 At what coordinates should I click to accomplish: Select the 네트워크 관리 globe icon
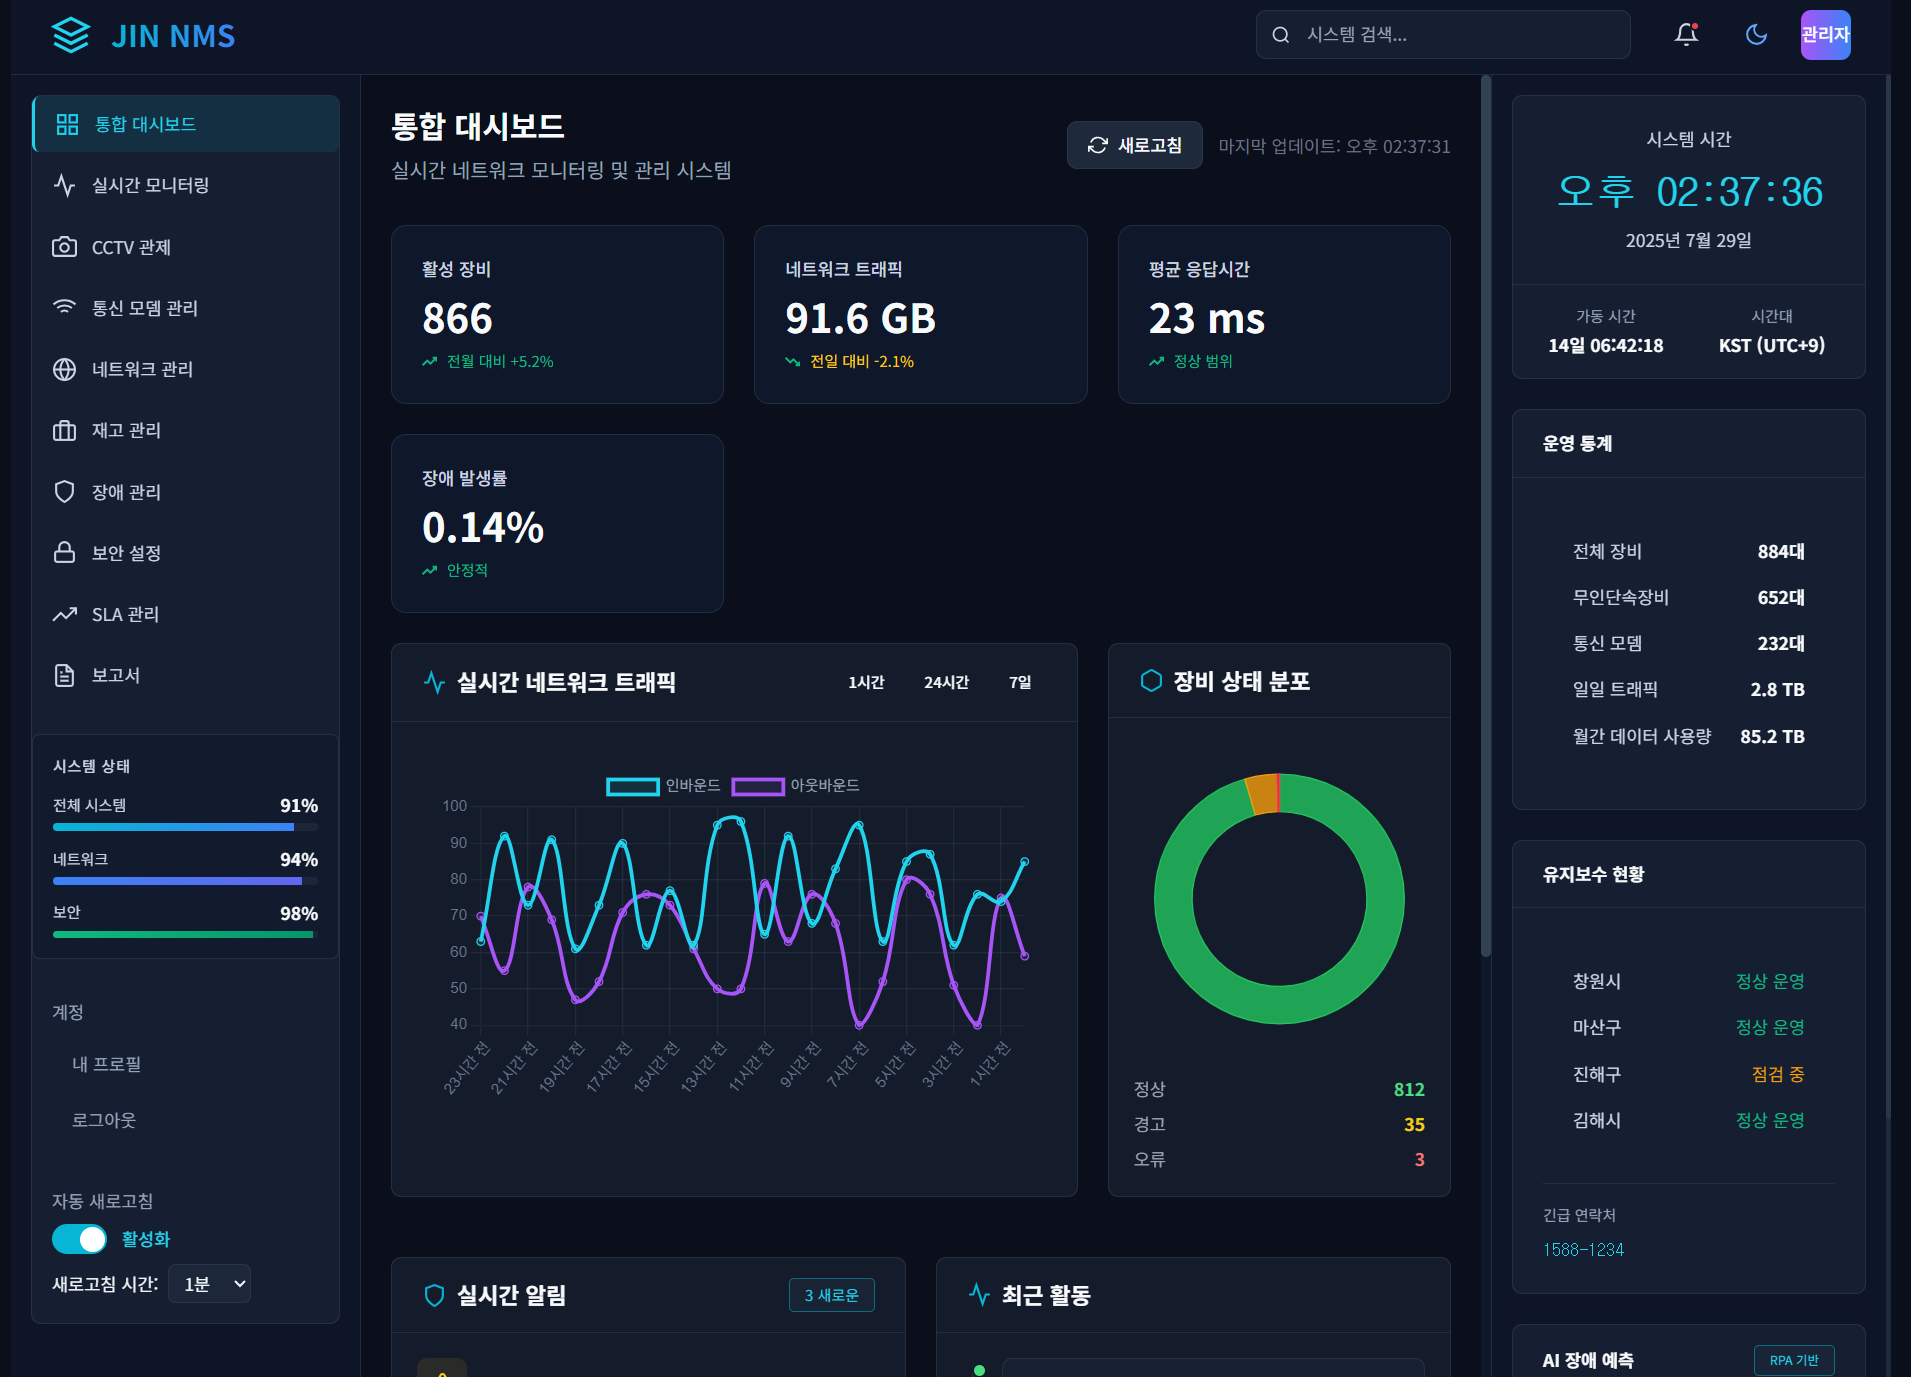[64, 369]
